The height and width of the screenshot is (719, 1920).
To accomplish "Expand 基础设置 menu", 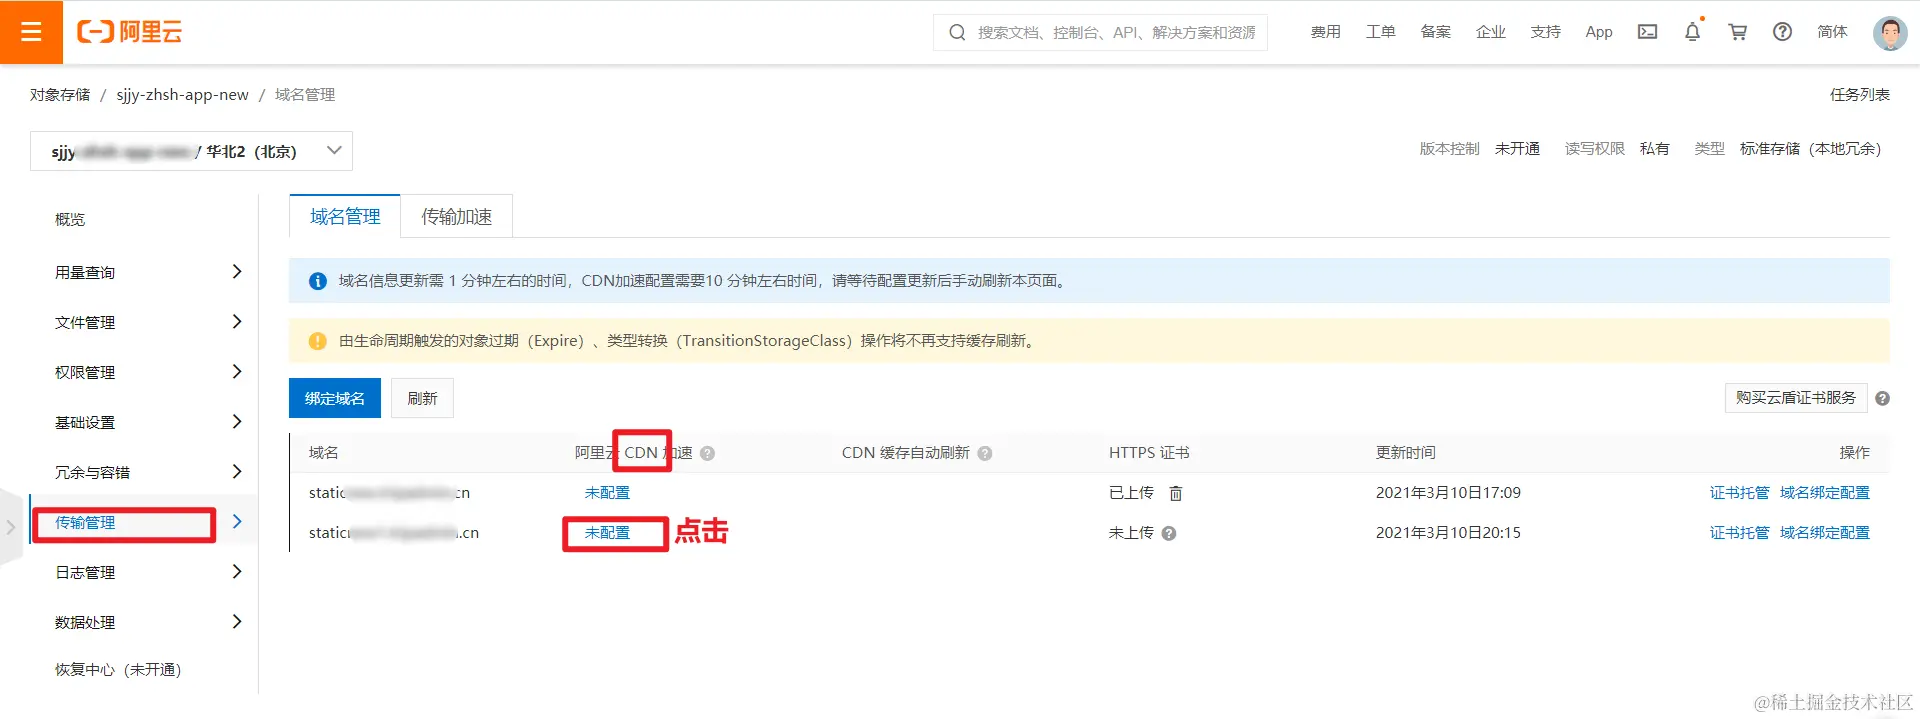I will [237, 422].
